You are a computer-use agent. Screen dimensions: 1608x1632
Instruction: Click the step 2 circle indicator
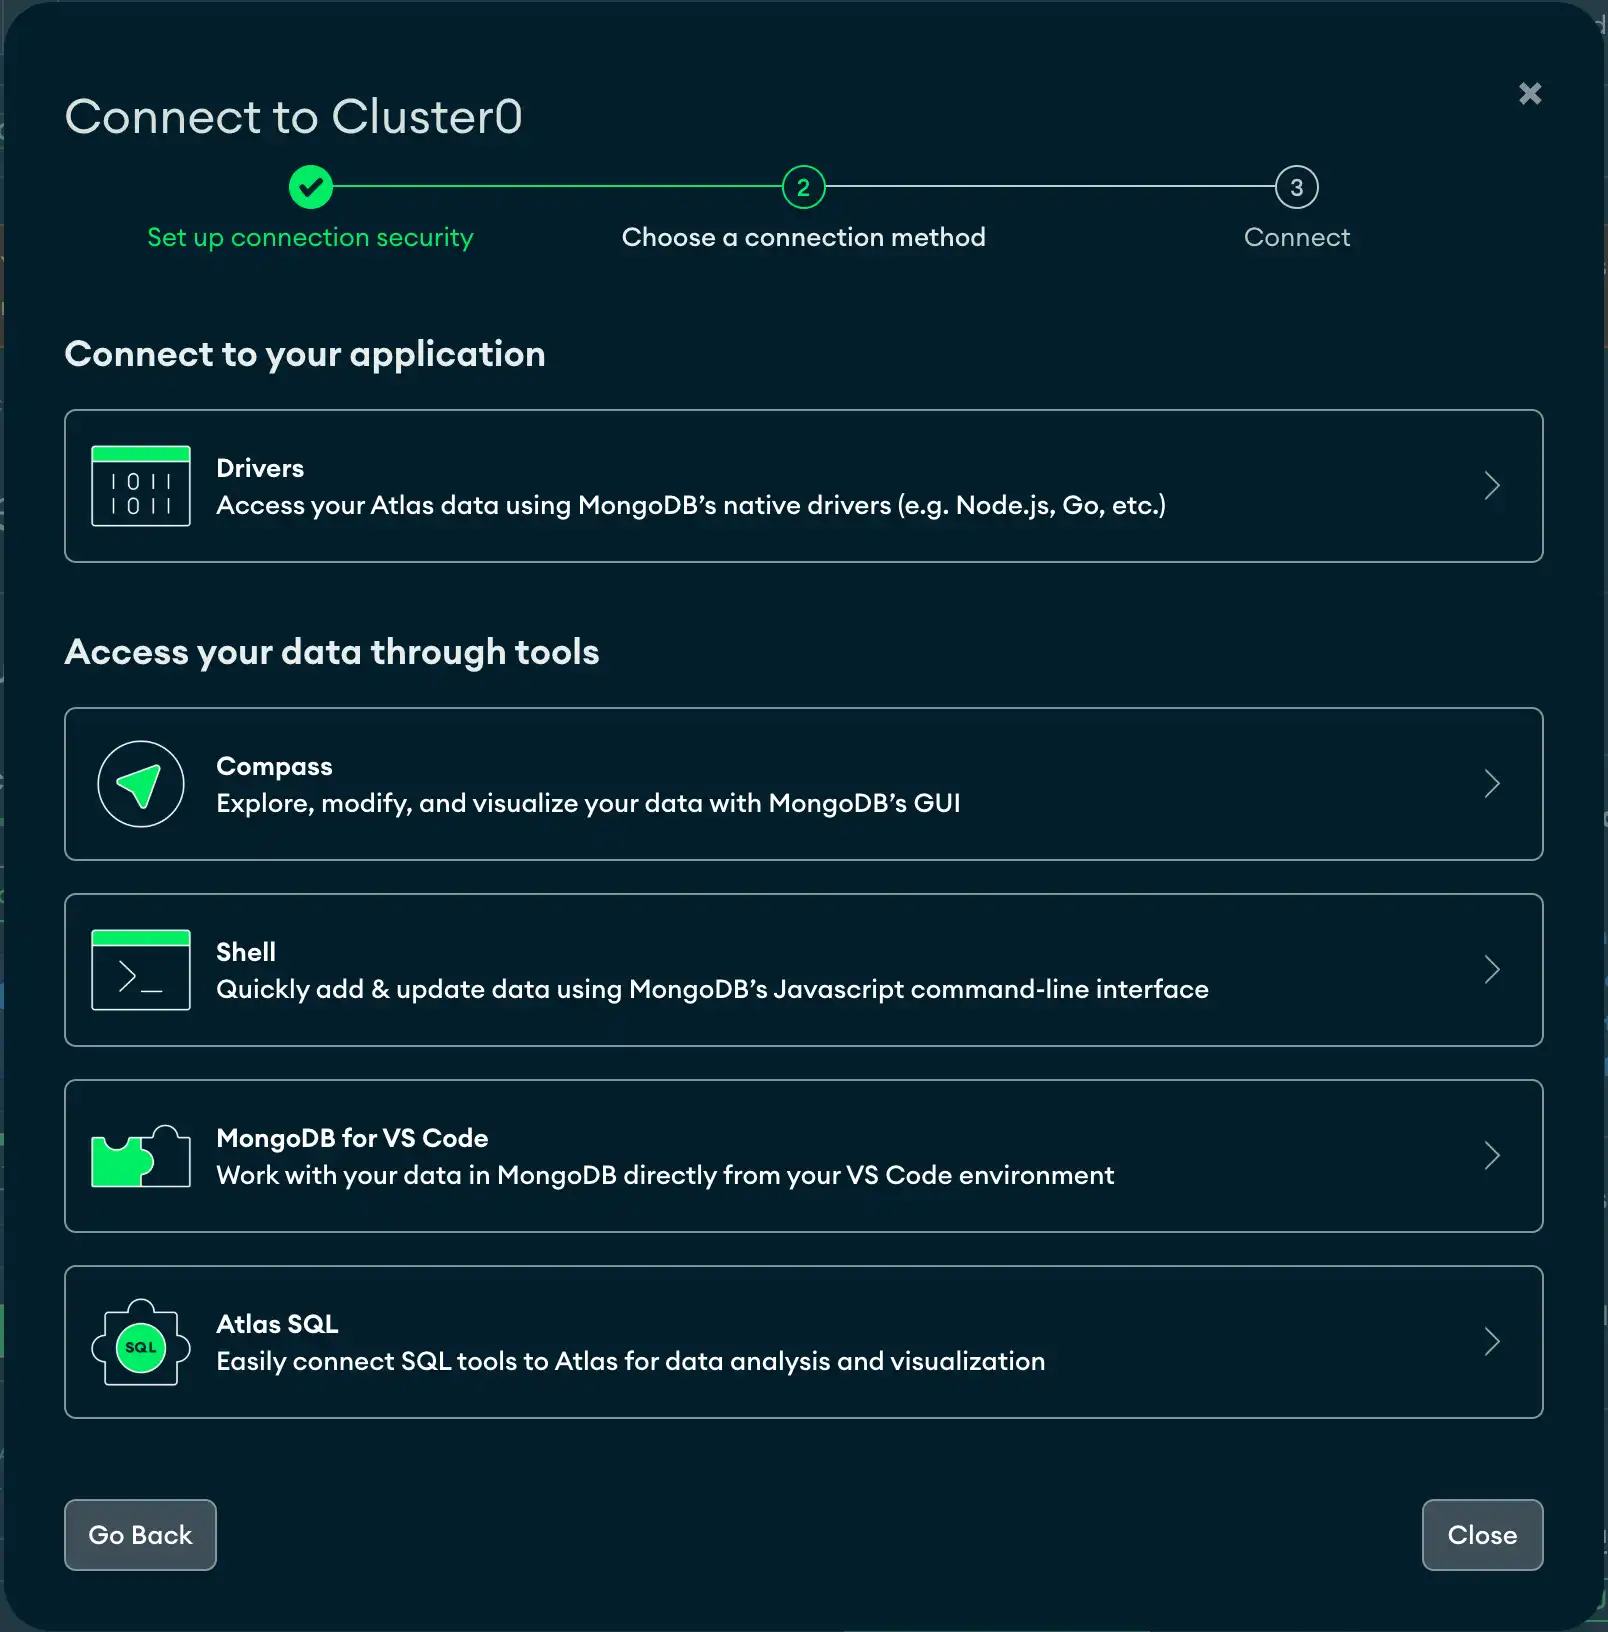click(x=802, y=186)
